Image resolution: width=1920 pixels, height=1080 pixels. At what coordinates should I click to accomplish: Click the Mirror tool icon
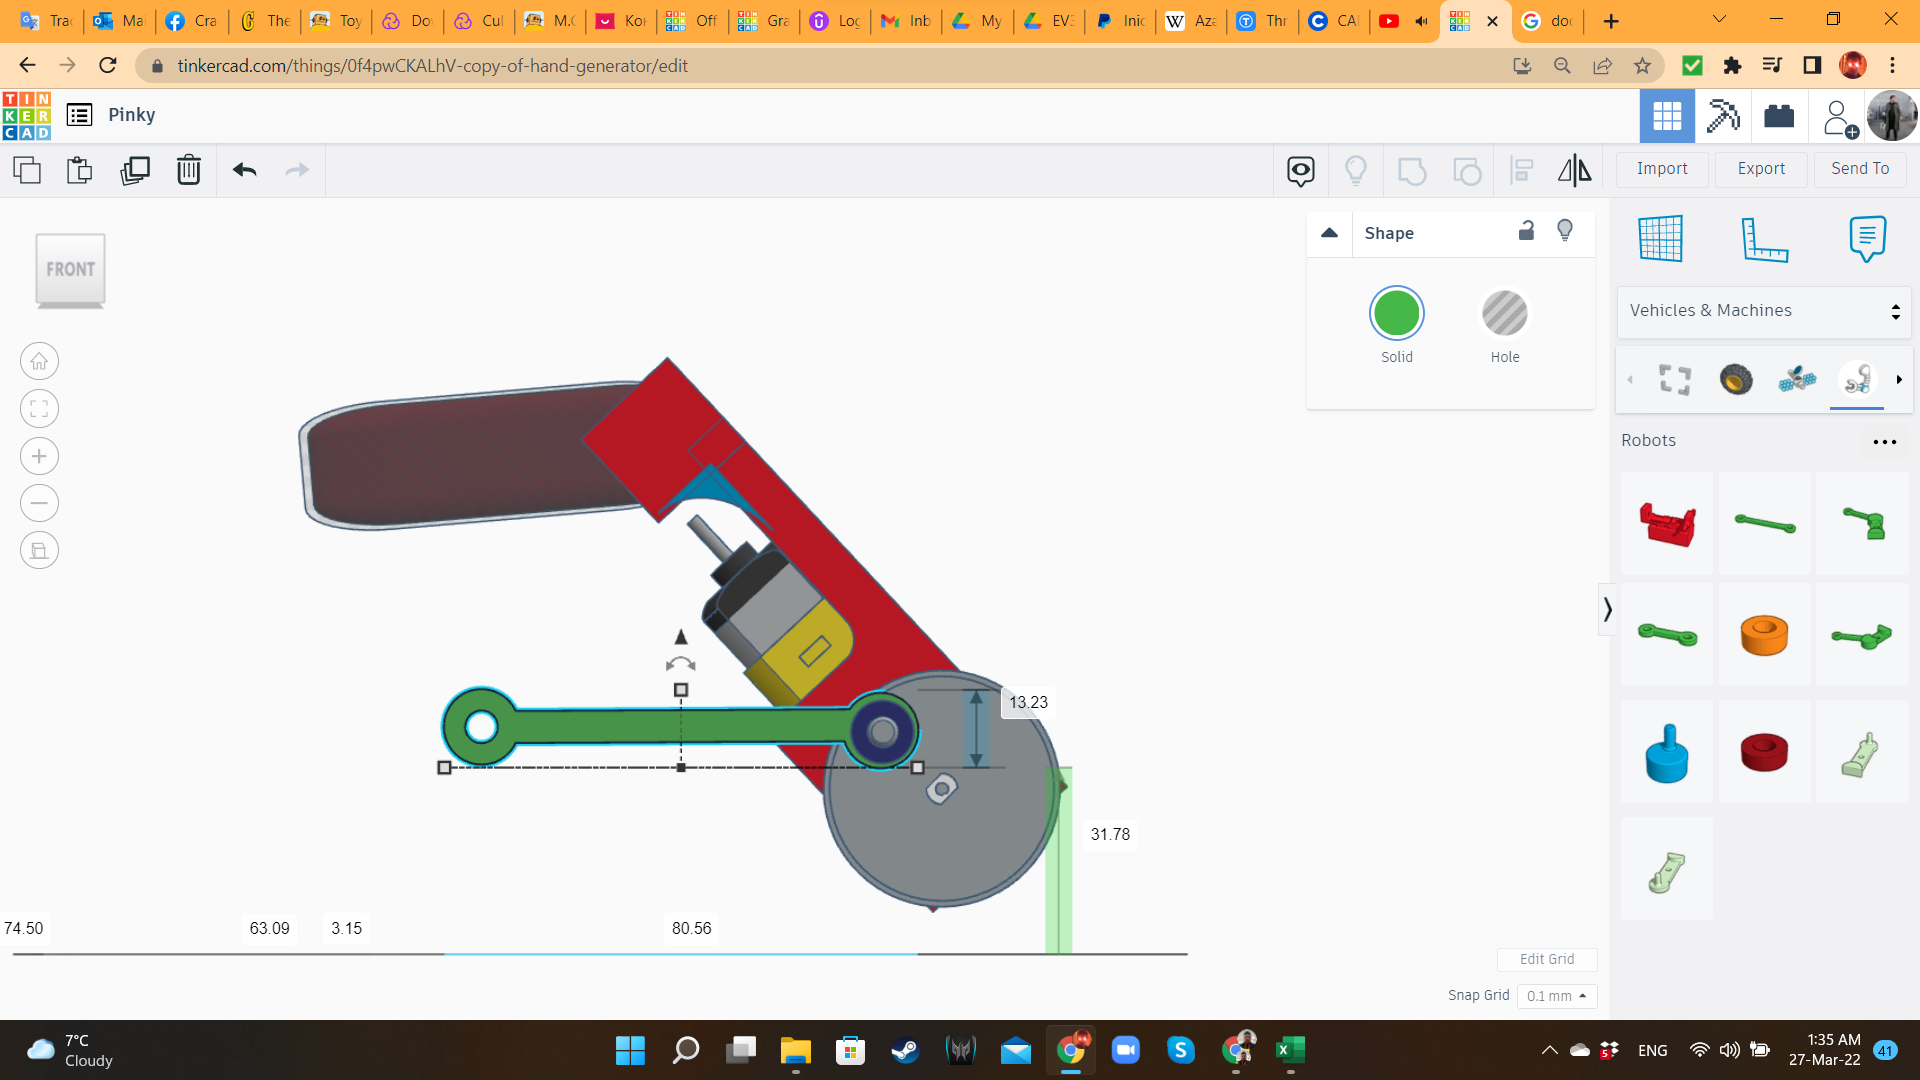click(1574, 170)
